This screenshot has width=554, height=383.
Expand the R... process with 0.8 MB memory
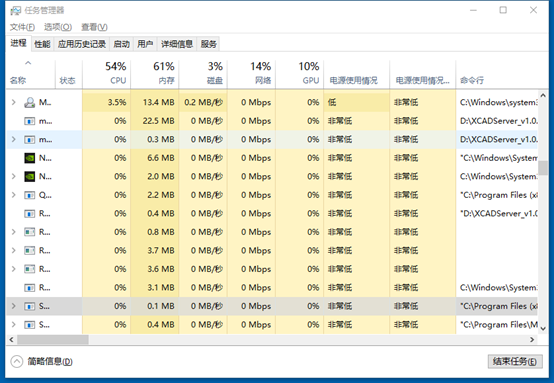tap(13, 232)
